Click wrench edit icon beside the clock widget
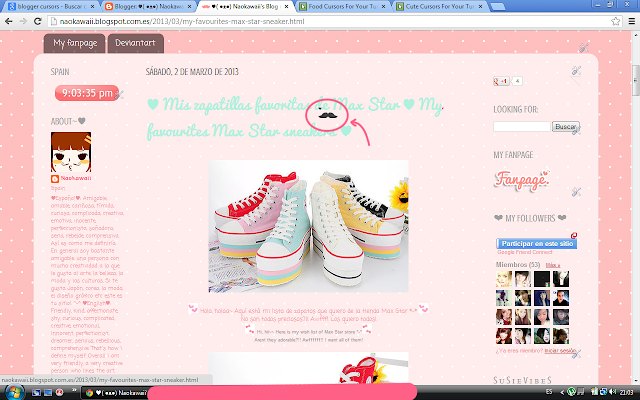 pyautogui.click(x=119, y=95)
